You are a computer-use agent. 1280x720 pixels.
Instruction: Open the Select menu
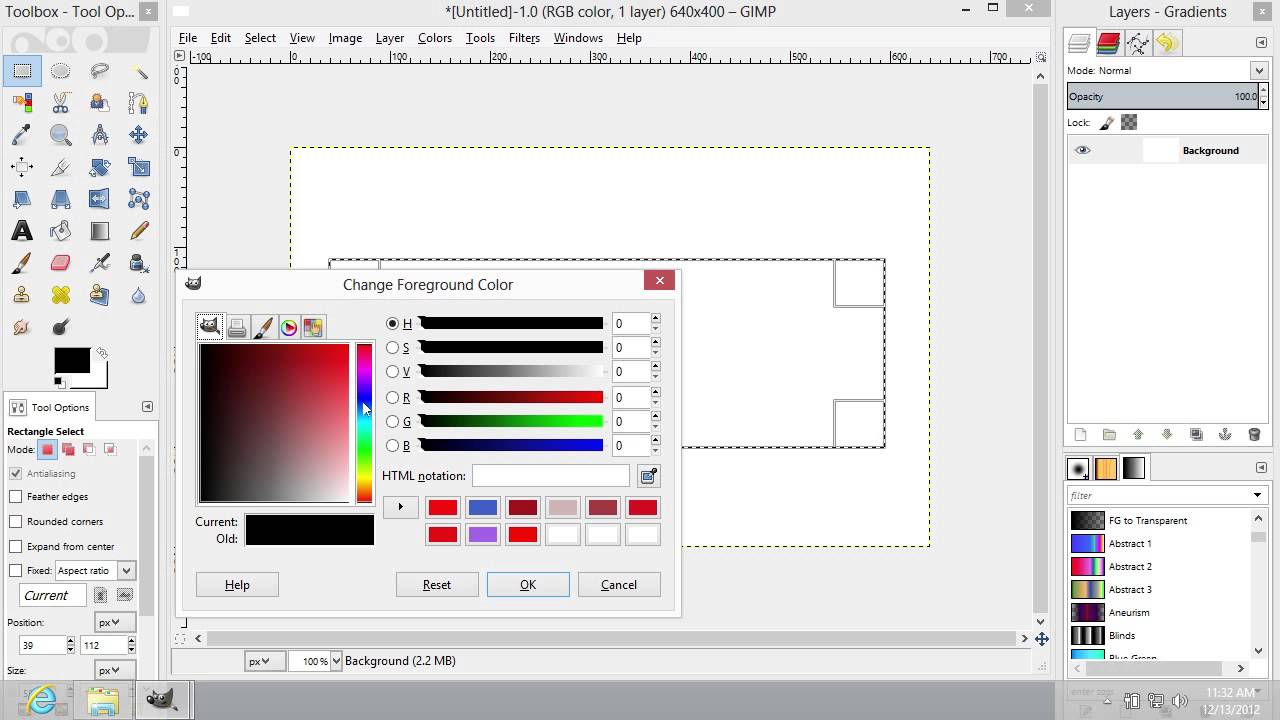pyautogui.click(x=260, y=38)
